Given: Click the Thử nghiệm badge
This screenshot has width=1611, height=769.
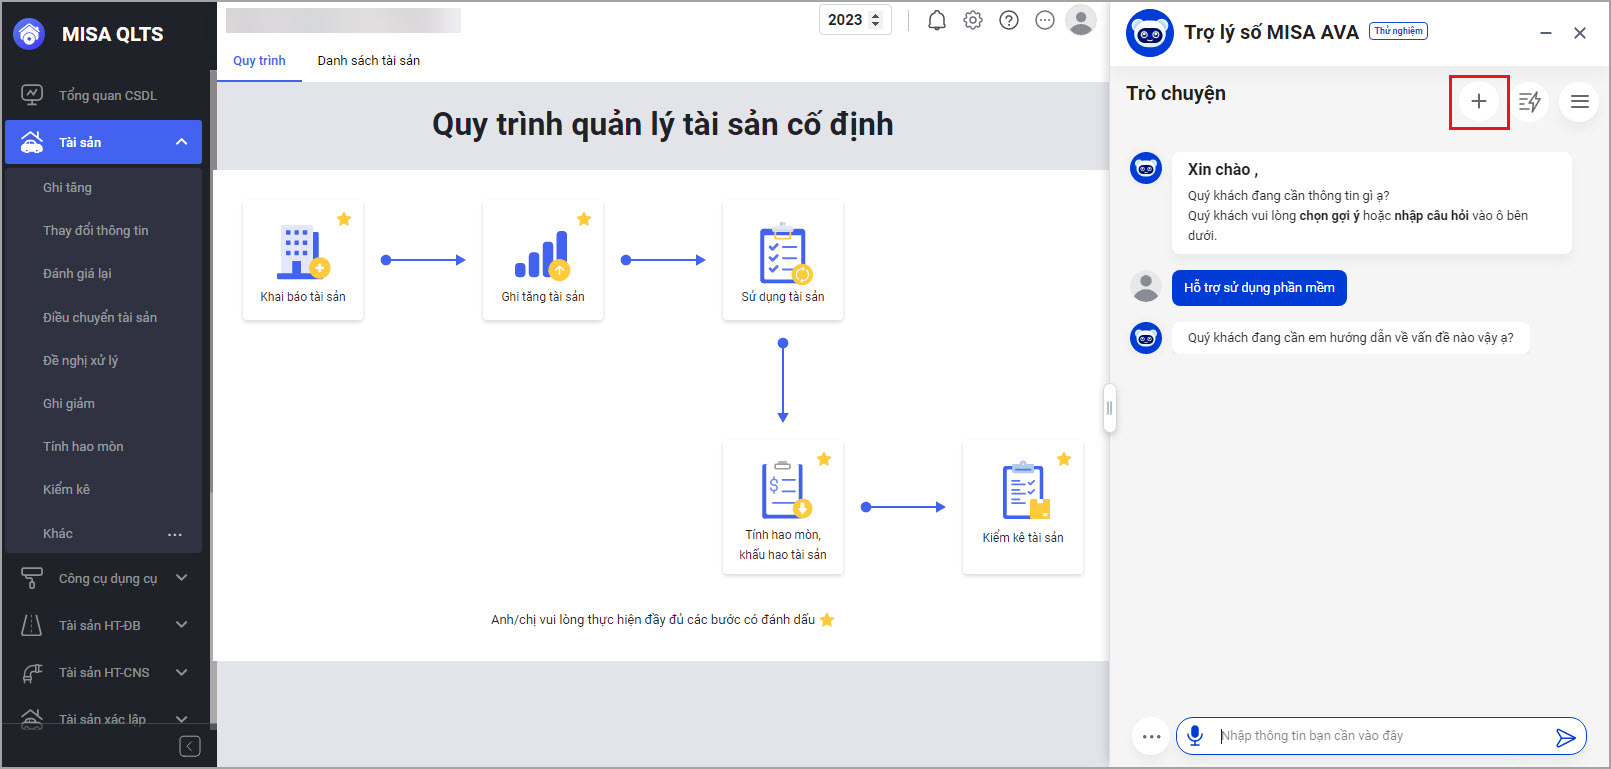Looking at the screenshot, I should click(1398, 31).
